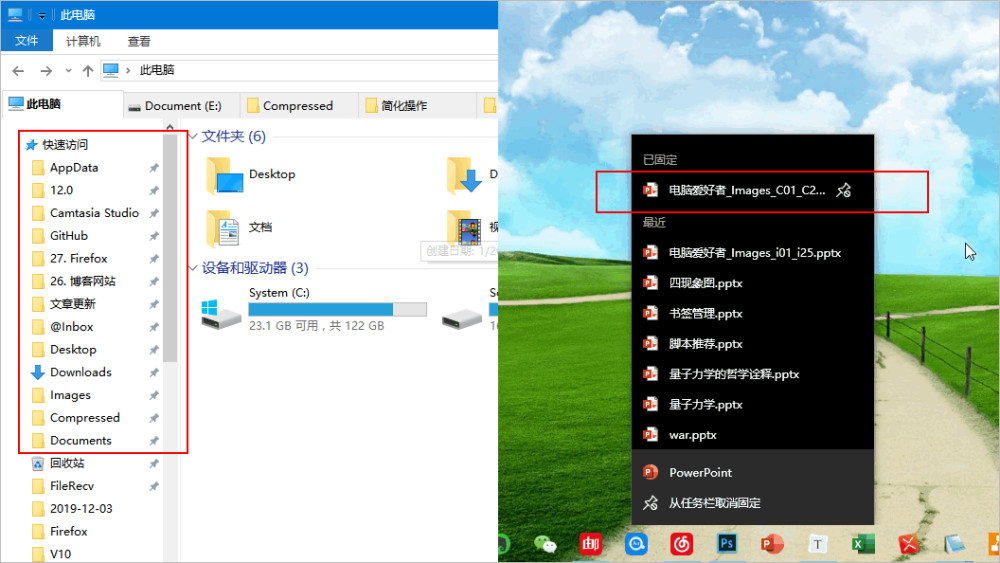Viewport: 1000px width, 563px height.
Task: Open Camtasia Studio folder in sidebar
Action: (x=94, y=213)
